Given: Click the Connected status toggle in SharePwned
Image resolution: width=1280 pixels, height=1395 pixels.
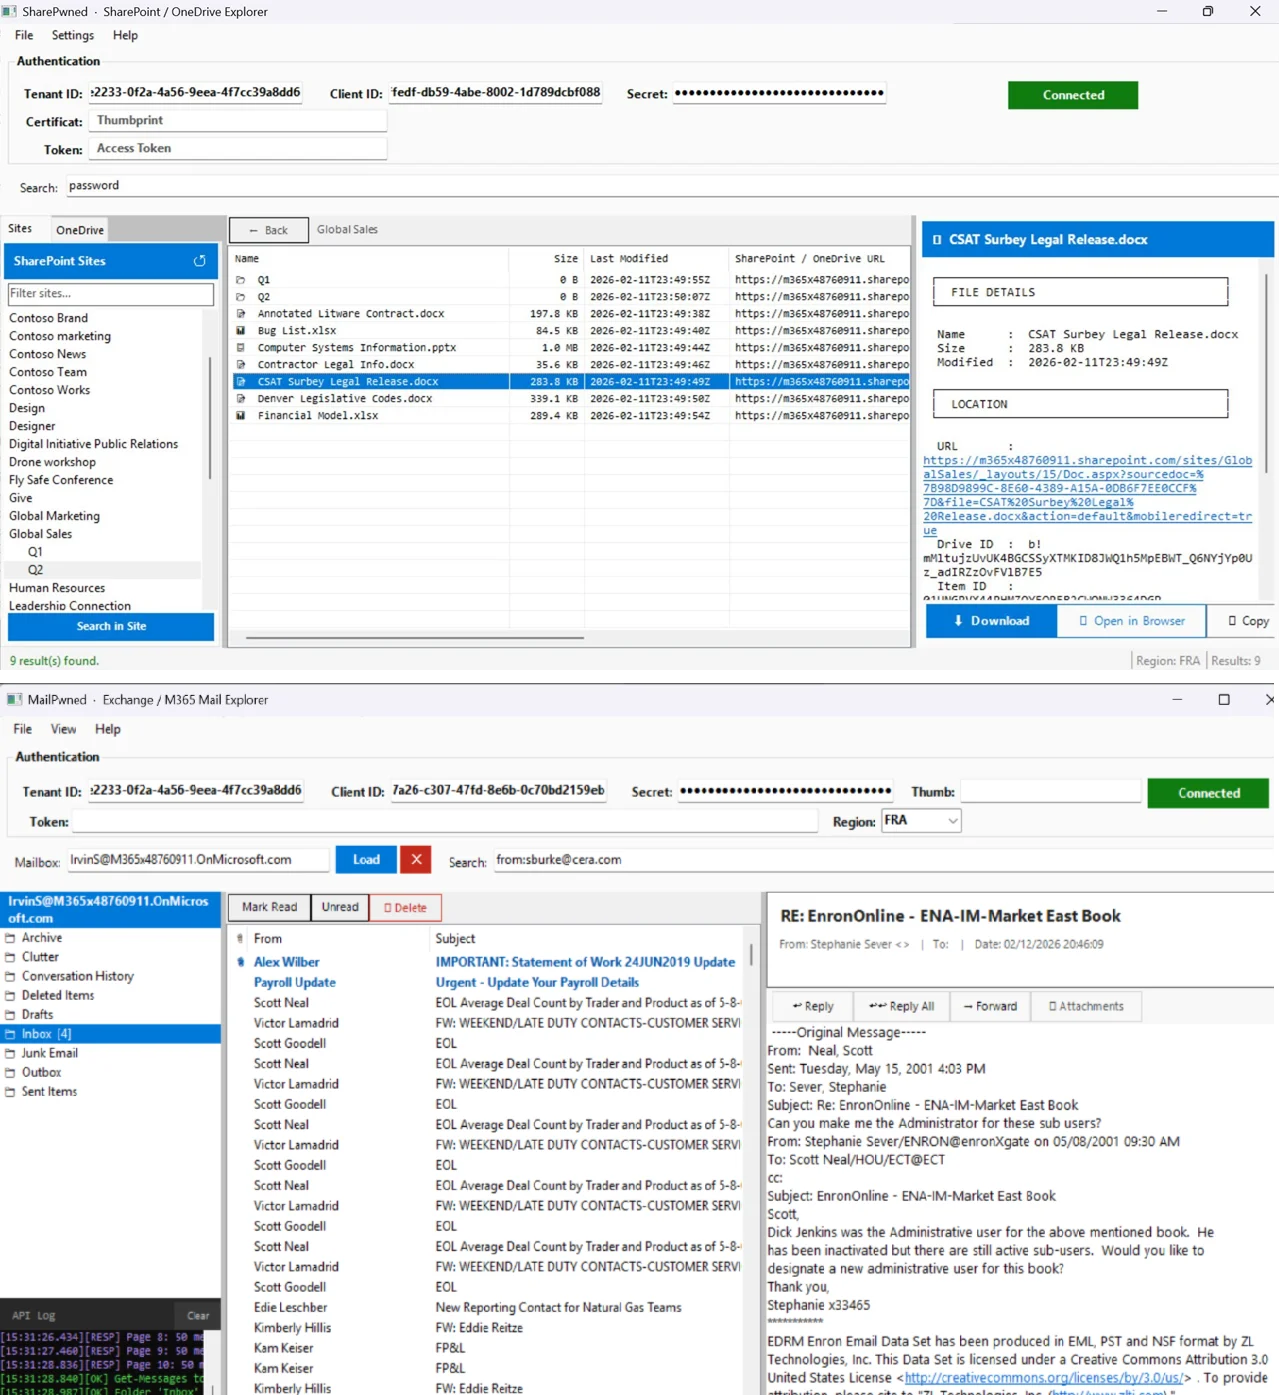Looking at the screenshot, I should coord(1072,94).
